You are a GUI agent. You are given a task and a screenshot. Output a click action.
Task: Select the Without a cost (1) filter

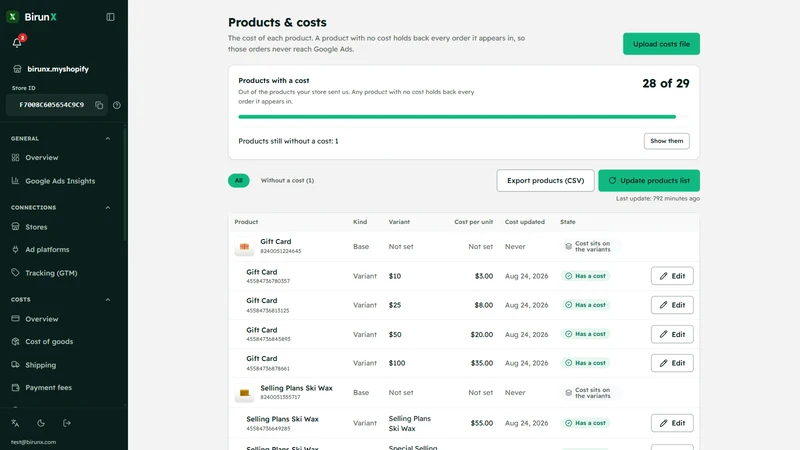(287, 181)
